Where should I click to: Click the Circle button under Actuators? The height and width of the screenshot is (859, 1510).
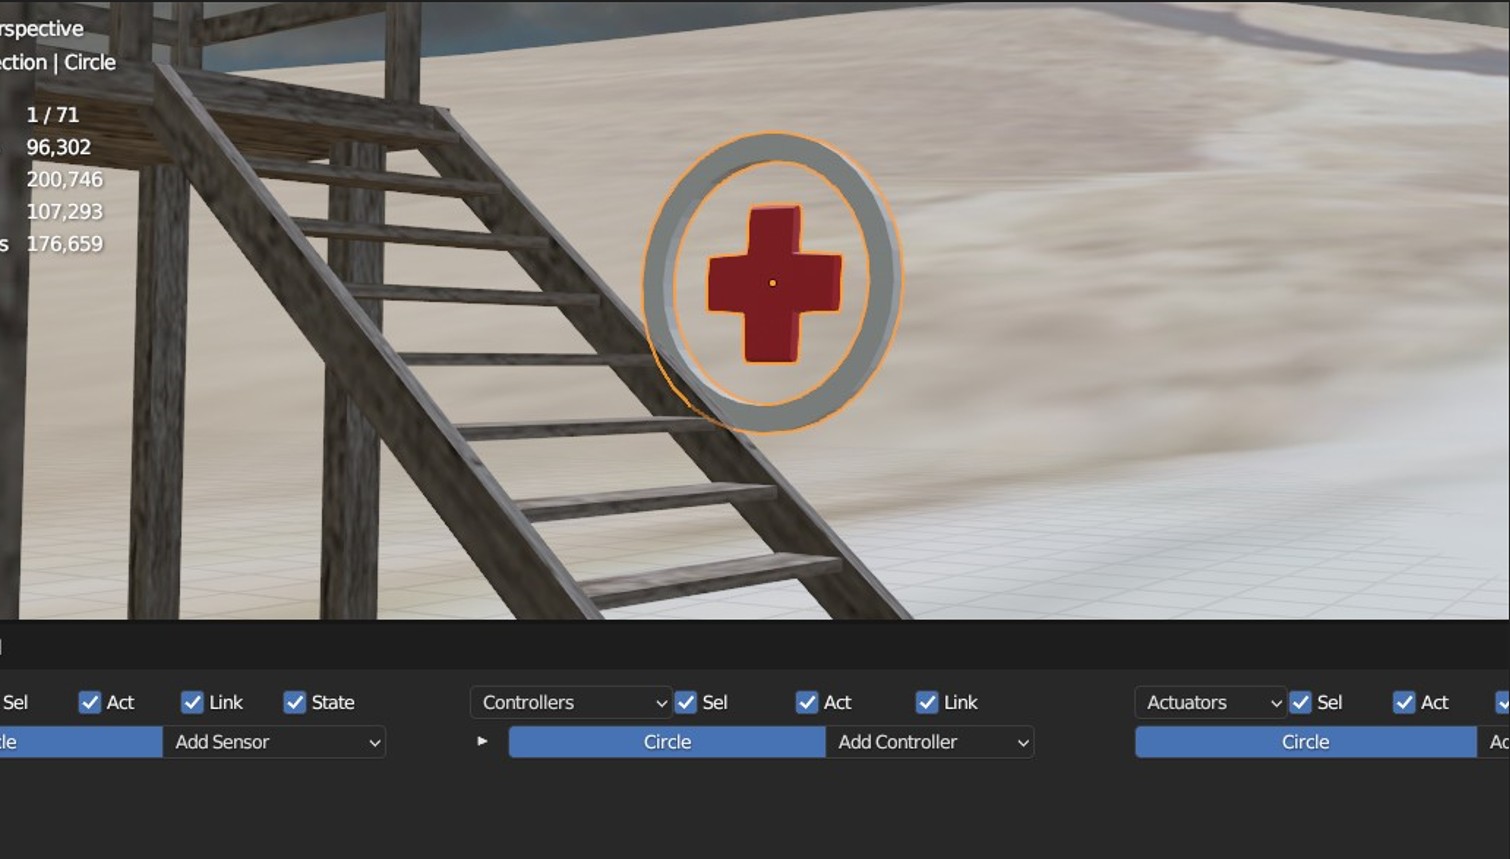1305,742
